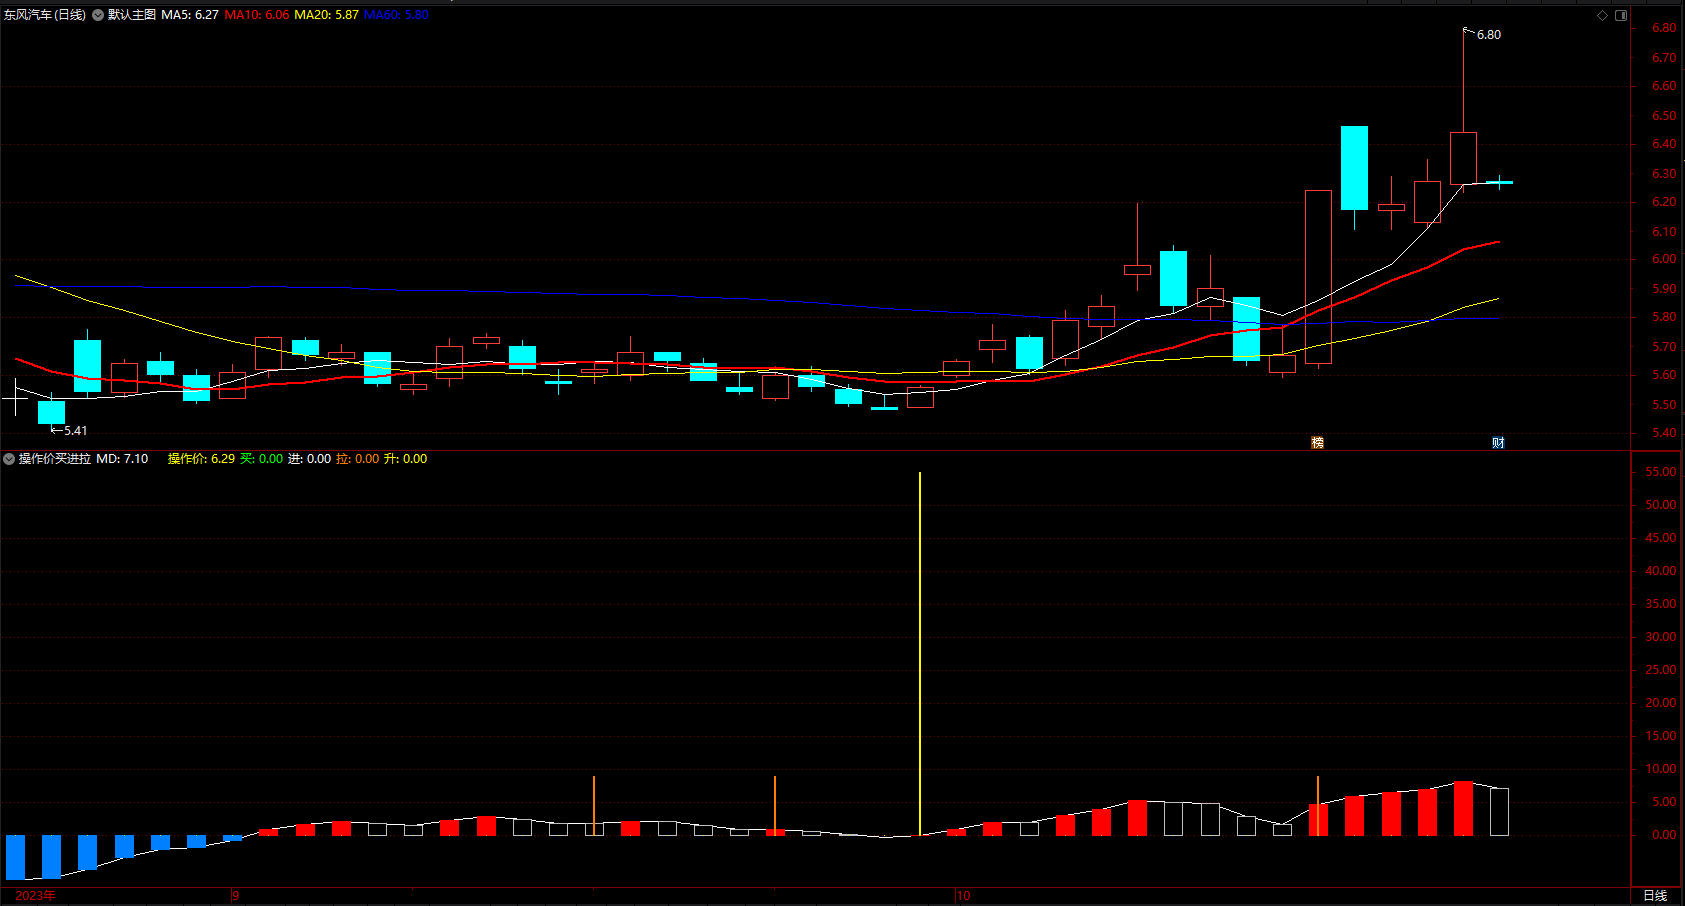Click the 6.00 tick on the price axis
1685x906 pixels.
coord(1664,259)
